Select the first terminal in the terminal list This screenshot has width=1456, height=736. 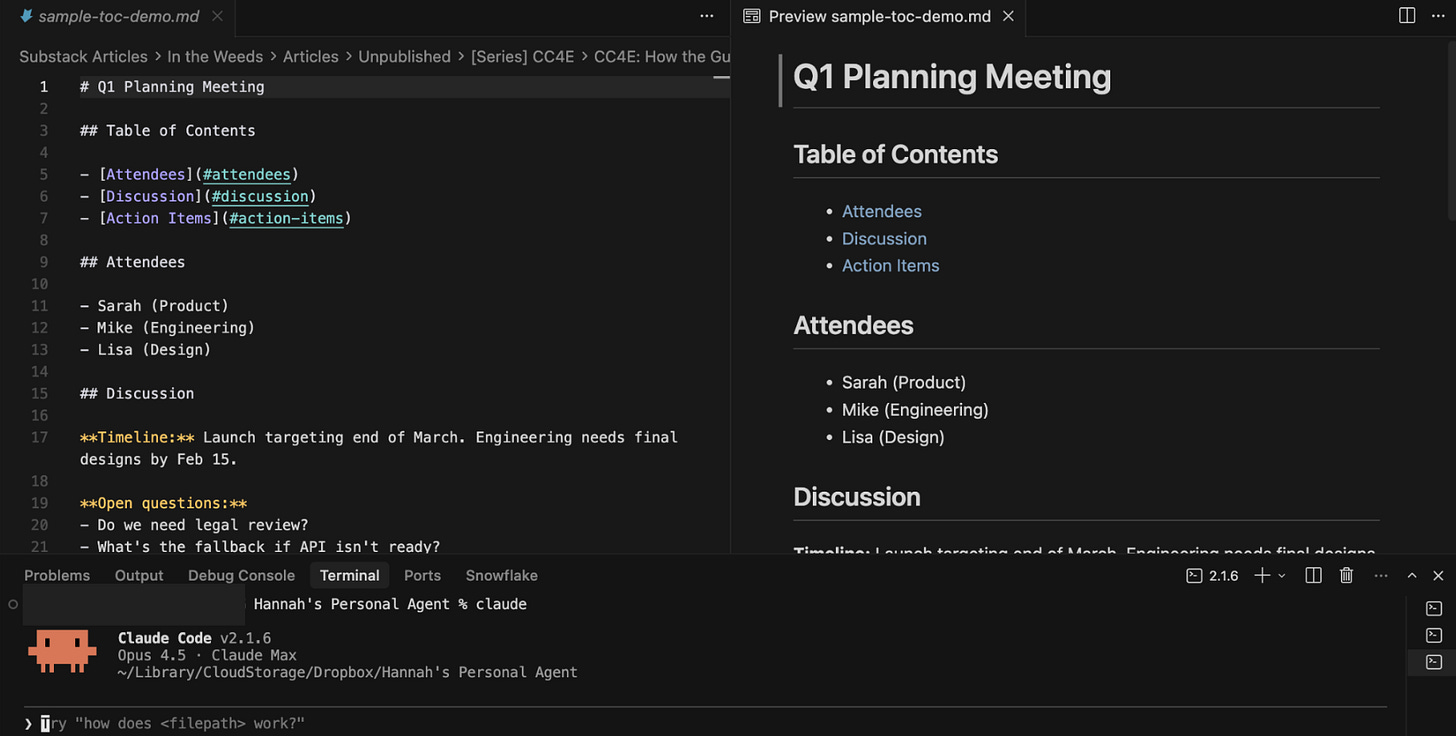[x=1434, y=608]
